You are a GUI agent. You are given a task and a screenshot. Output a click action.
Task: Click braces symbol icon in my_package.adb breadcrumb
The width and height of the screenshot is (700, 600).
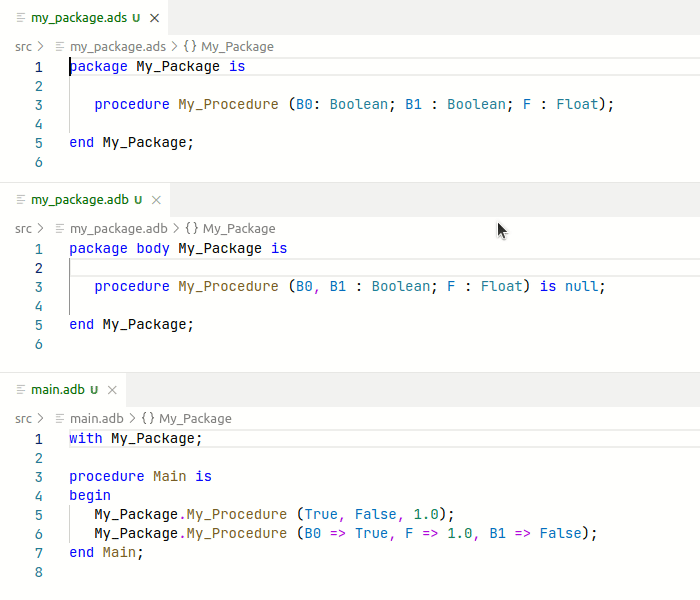pyautogui.click(x=192, y=229)
